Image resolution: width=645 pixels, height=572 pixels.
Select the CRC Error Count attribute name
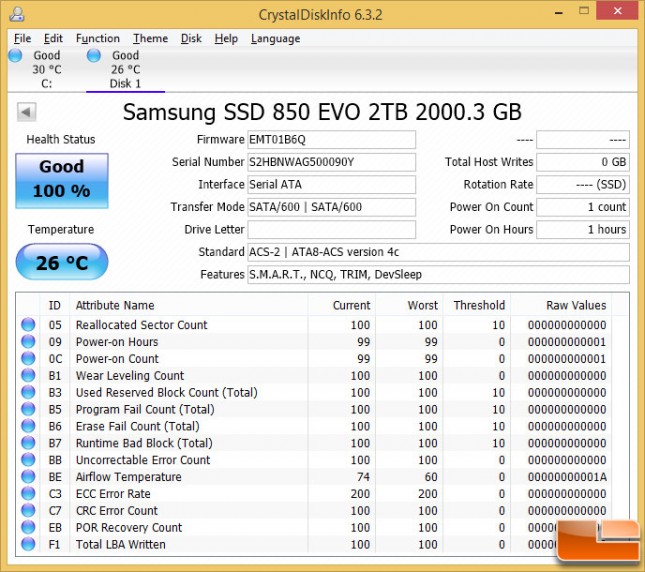[116, 510]
